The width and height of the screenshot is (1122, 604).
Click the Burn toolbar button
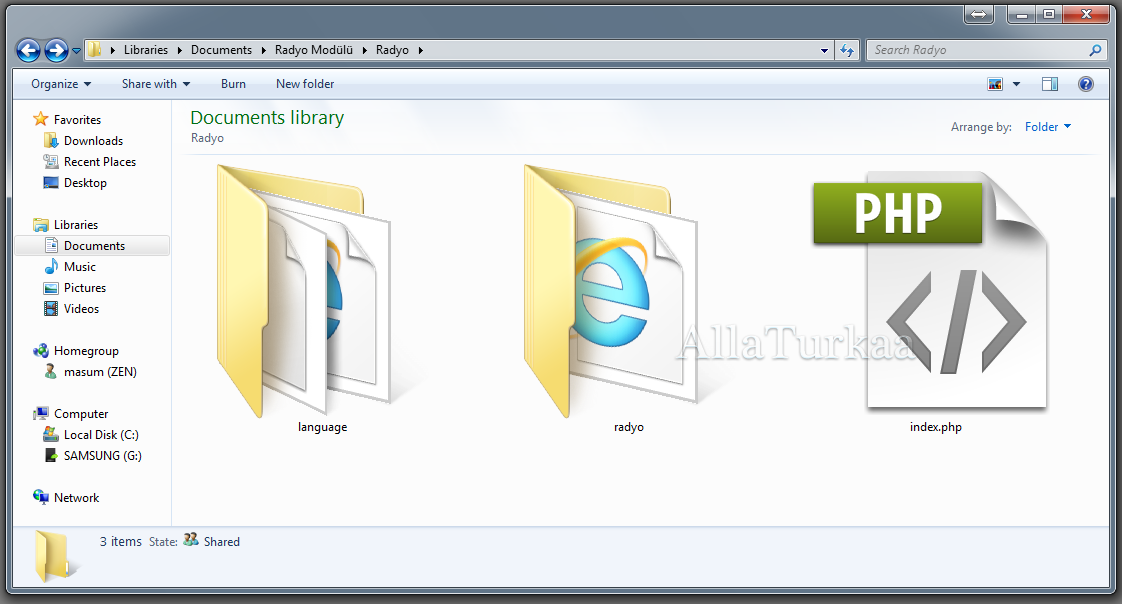coord(233,84)
